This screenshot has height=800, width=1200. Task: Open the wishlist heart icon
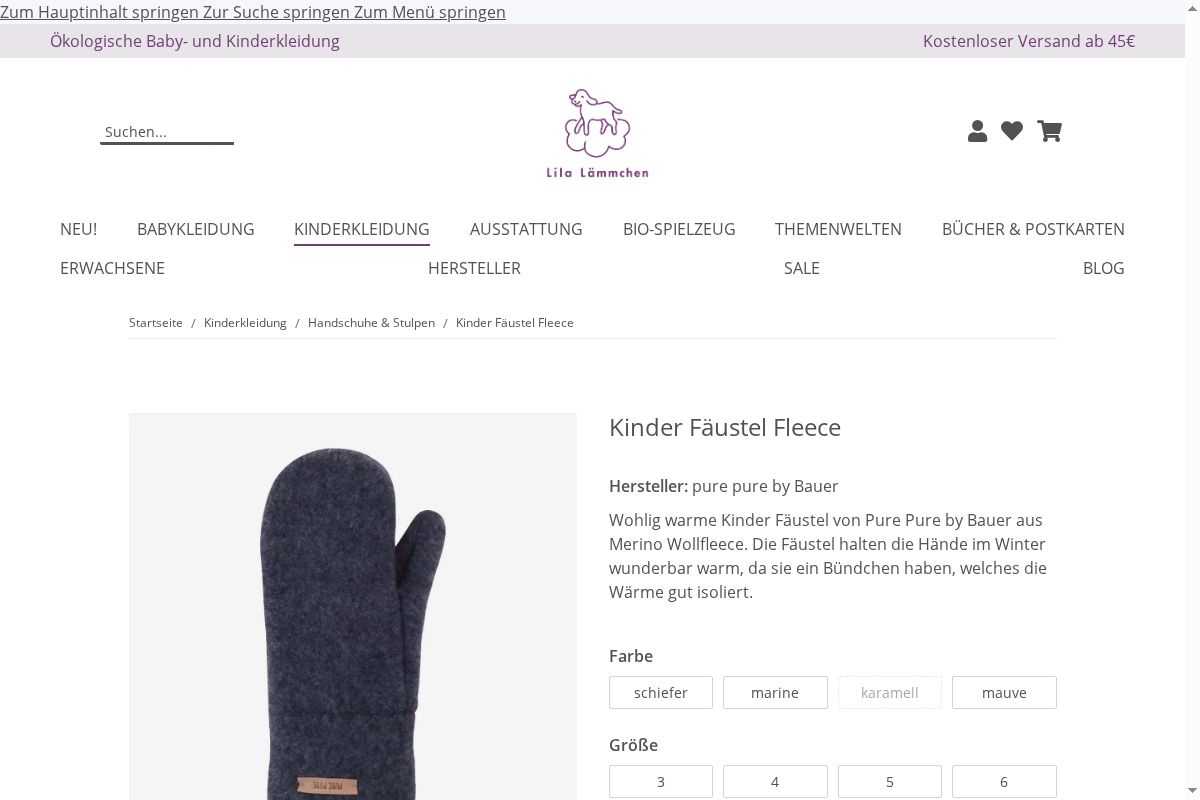(1012, 131)
